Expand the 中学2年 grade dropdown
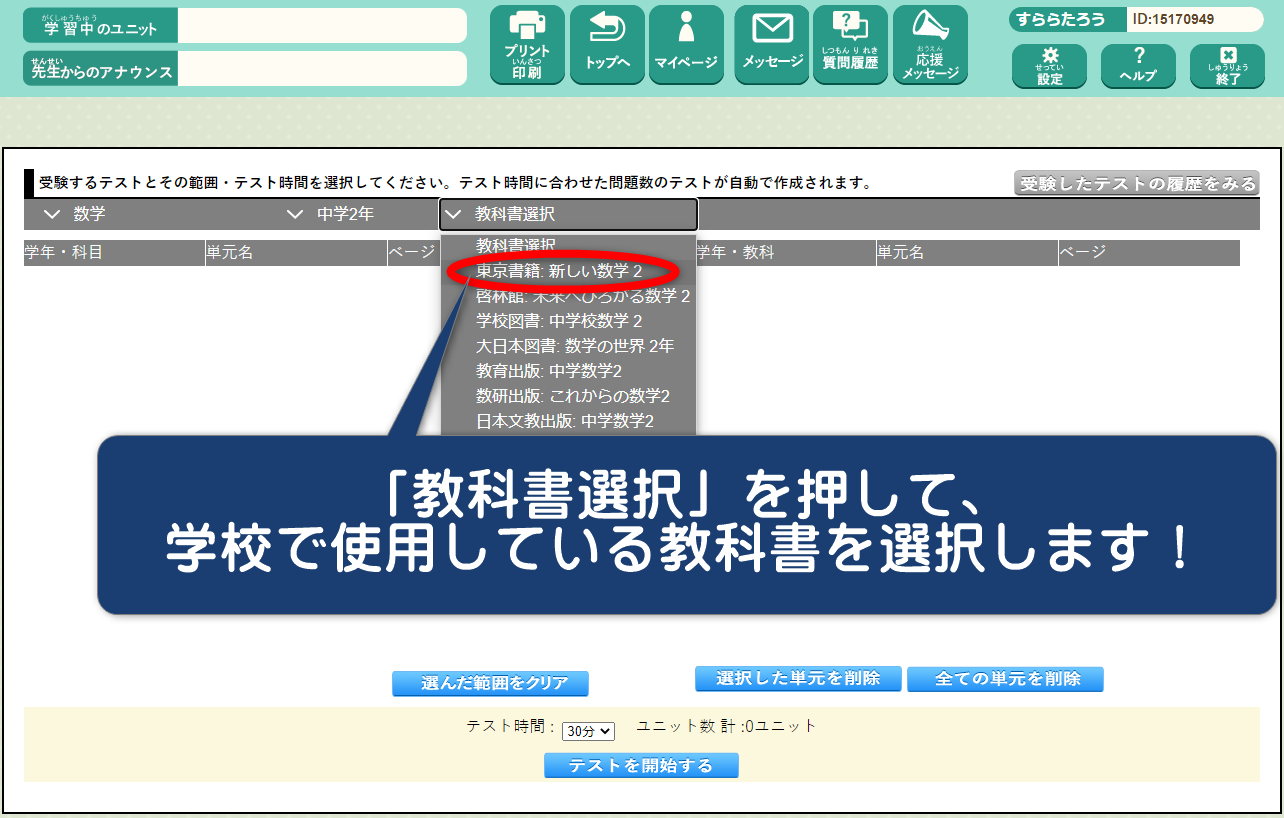This screenshot has width=1284, height=818. (332, 214)
